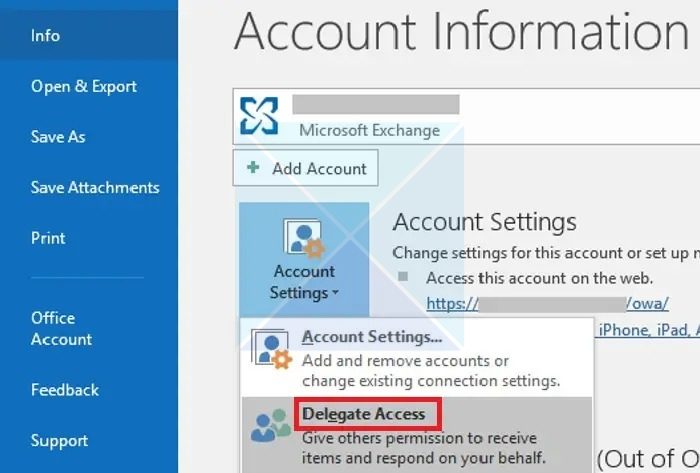Click the iPhone, iPad link
The image size is (700, 473).
pos(649,330)
